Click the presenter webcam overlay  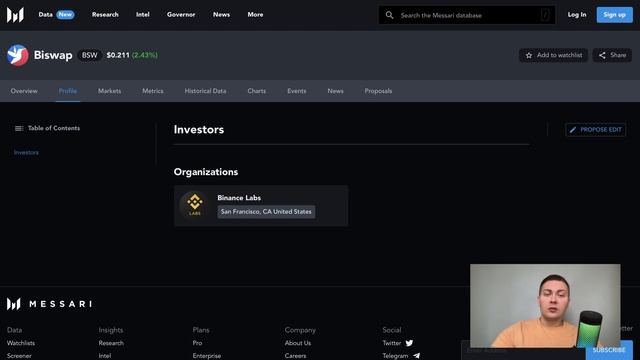(x=545, y=306)
